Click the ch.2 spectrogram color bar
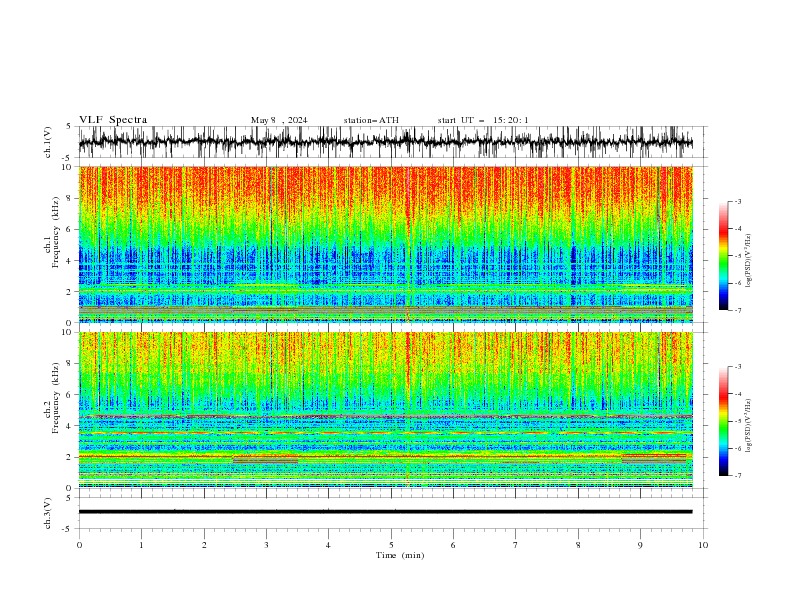This screenshot has width=792, height=612. pos(723,421)
